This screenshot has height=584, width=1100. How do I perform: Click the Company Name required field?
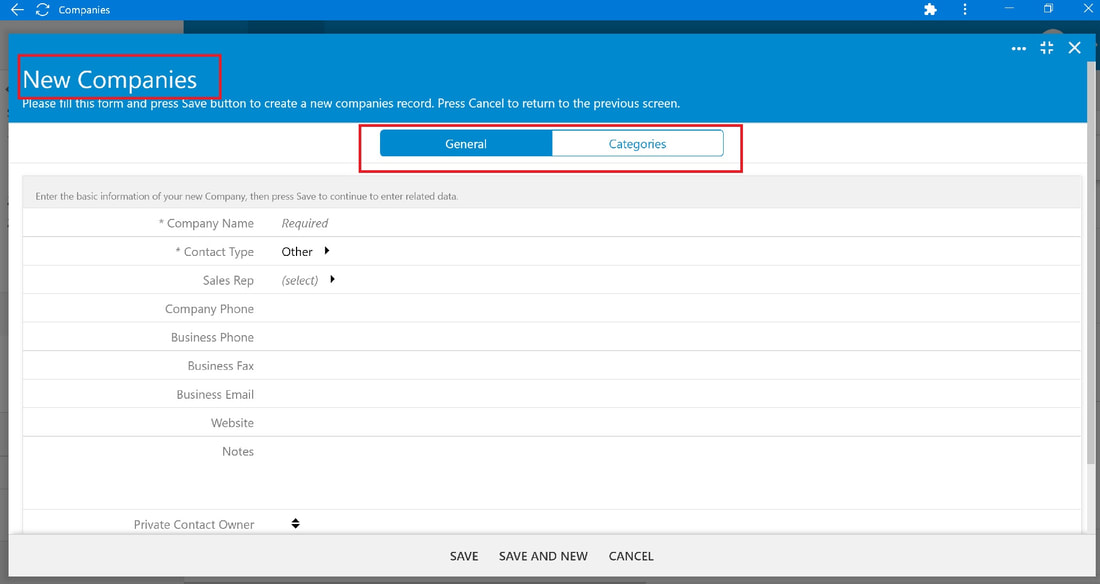pyautogui.click(x=679, y=223)
